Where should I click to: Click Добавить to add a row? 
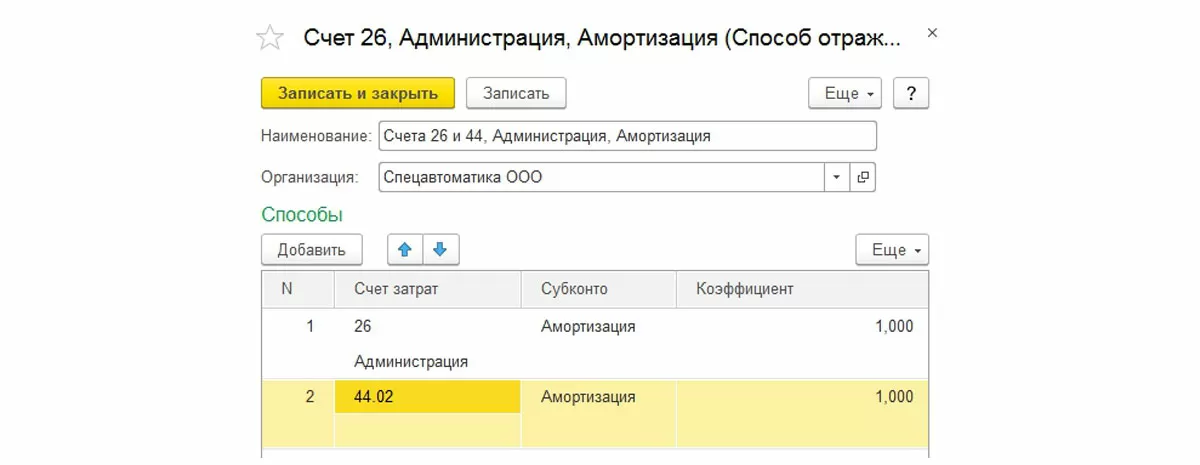(x=311, y=250)
